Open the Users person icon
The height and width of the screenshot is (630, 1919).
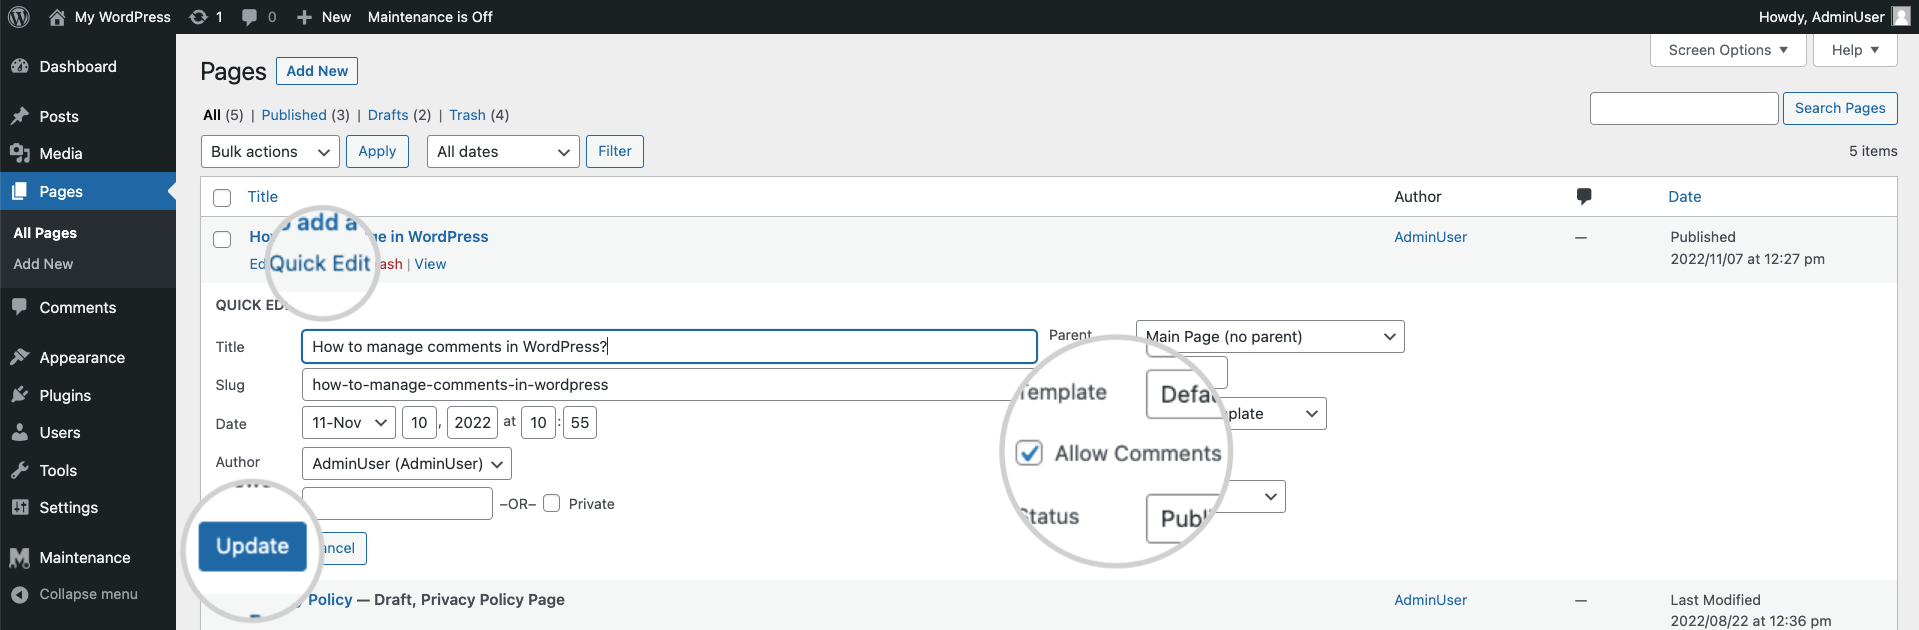point(20,432)
